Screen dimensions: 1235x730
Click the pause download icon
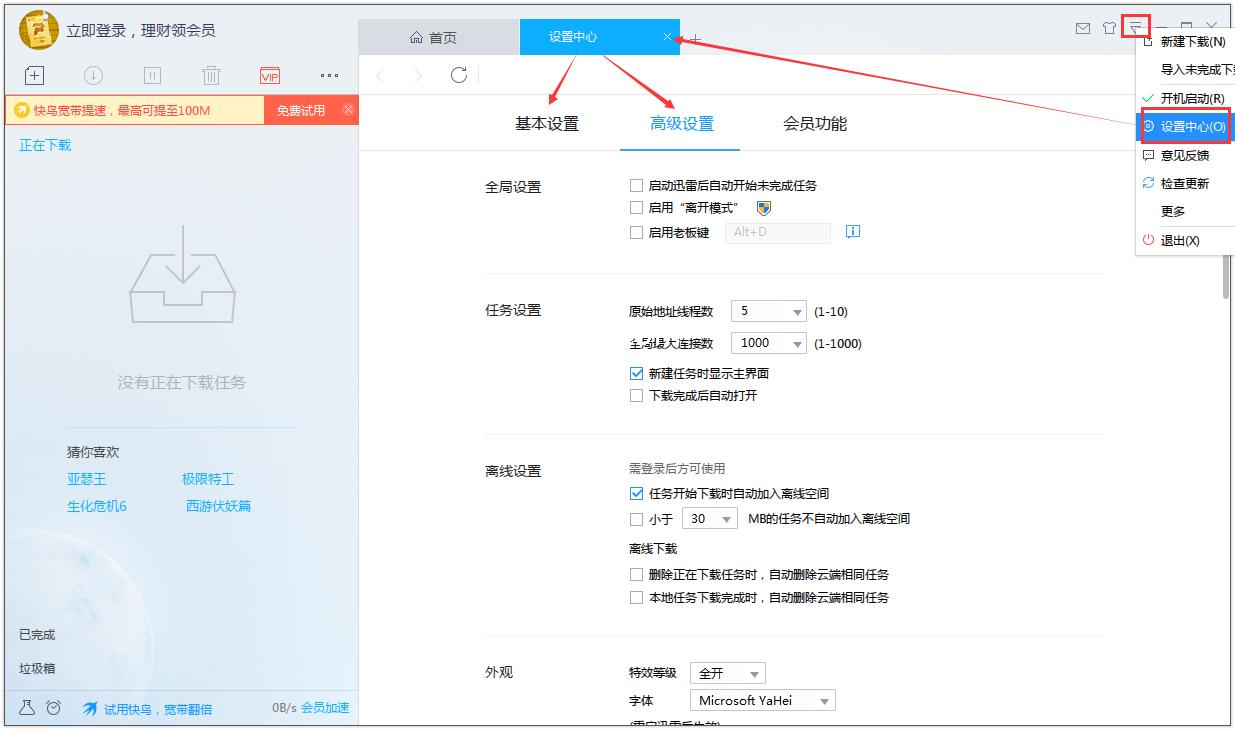[152, 76]
